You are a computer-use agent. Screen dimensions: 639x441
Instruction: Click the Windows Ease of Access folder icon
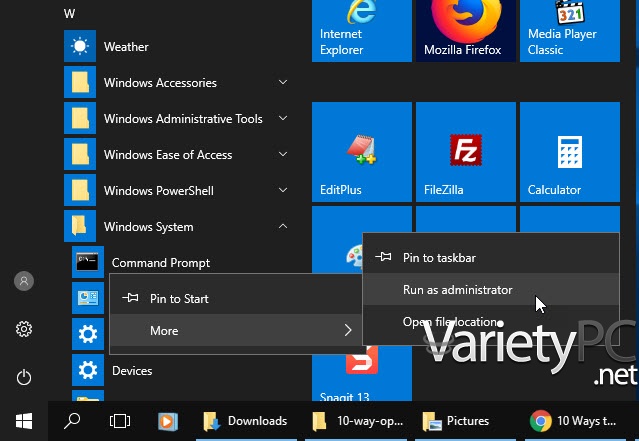tap(80, 154)
